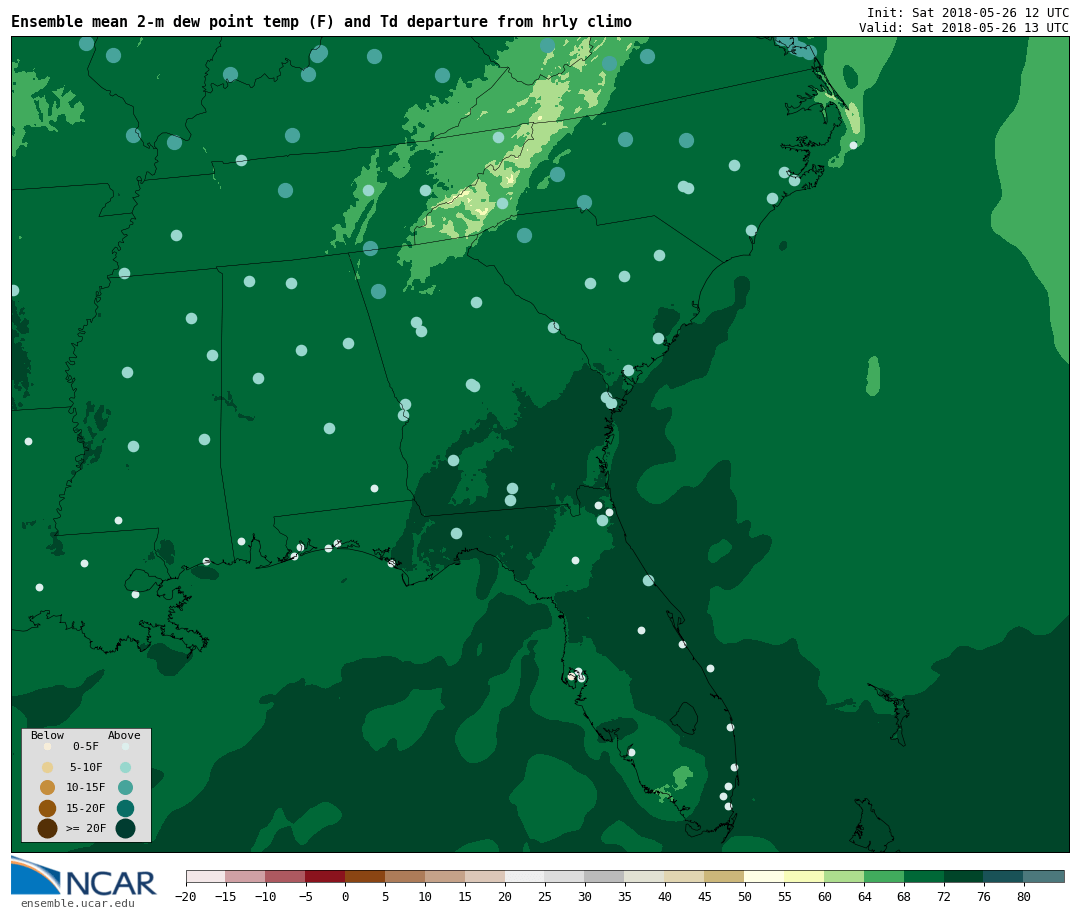This screenshot has height=915, width=1080.
Task: Click the '5-10F' legend label
Action: (86, 768)
